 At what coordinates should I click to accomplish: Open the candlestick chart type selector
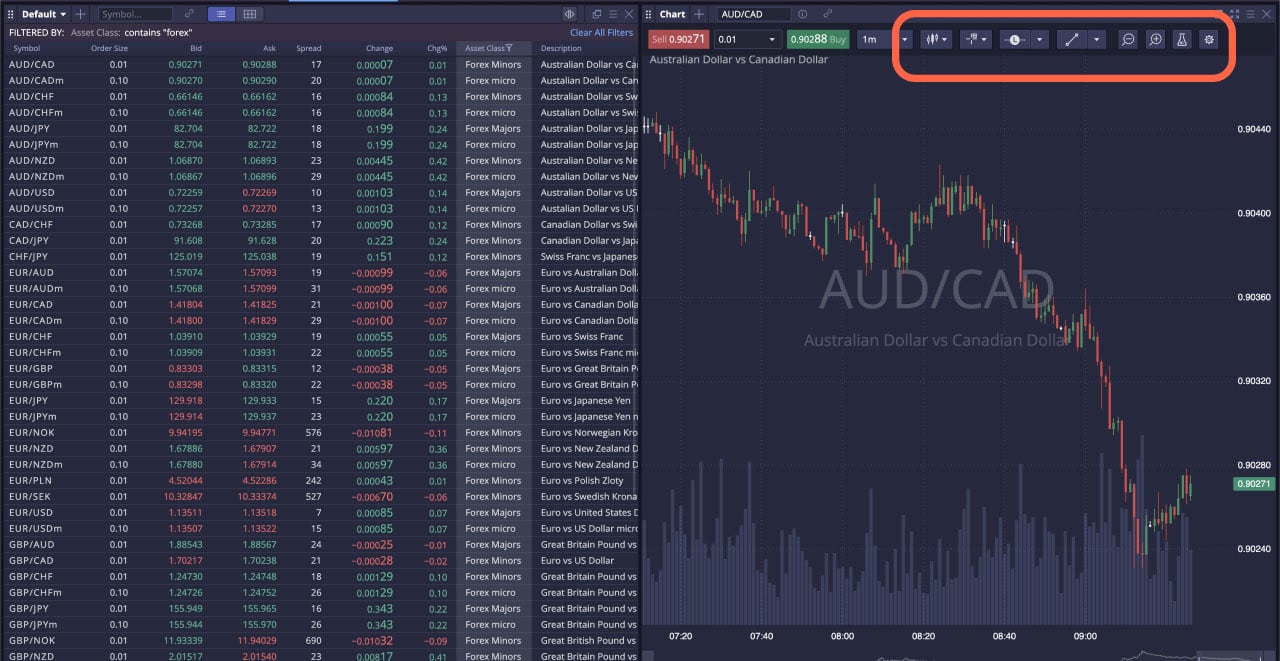coord(932,39)
